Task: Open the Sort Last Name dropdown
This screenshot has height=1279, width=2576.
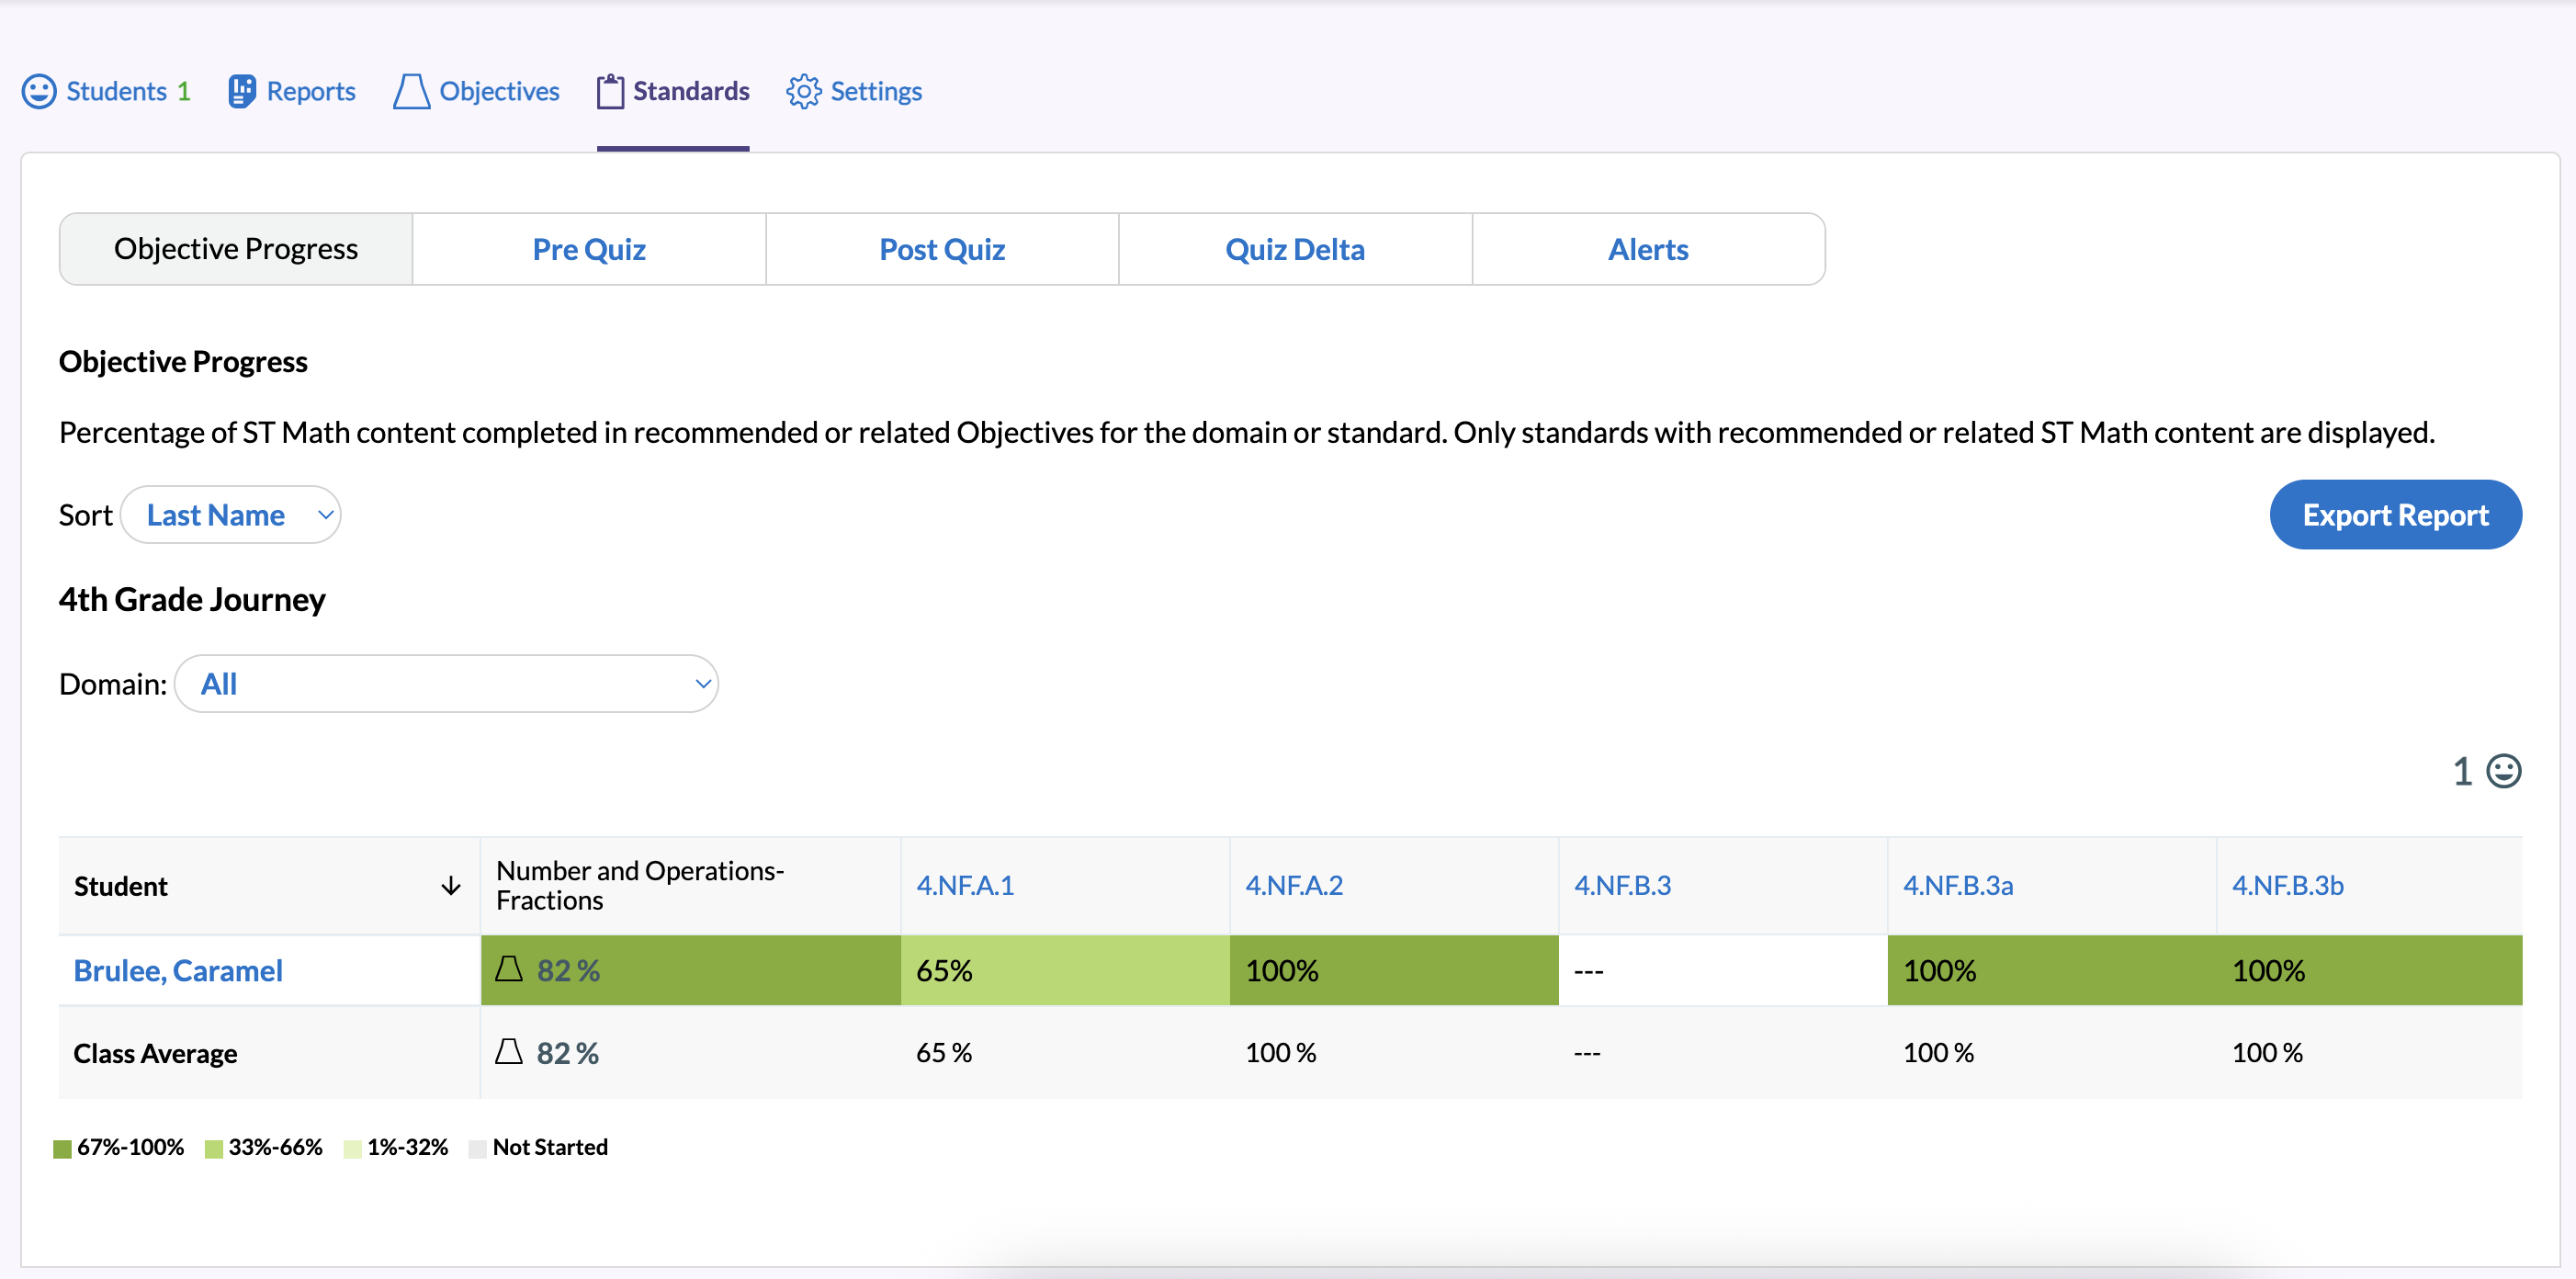Action: (231, 515)
